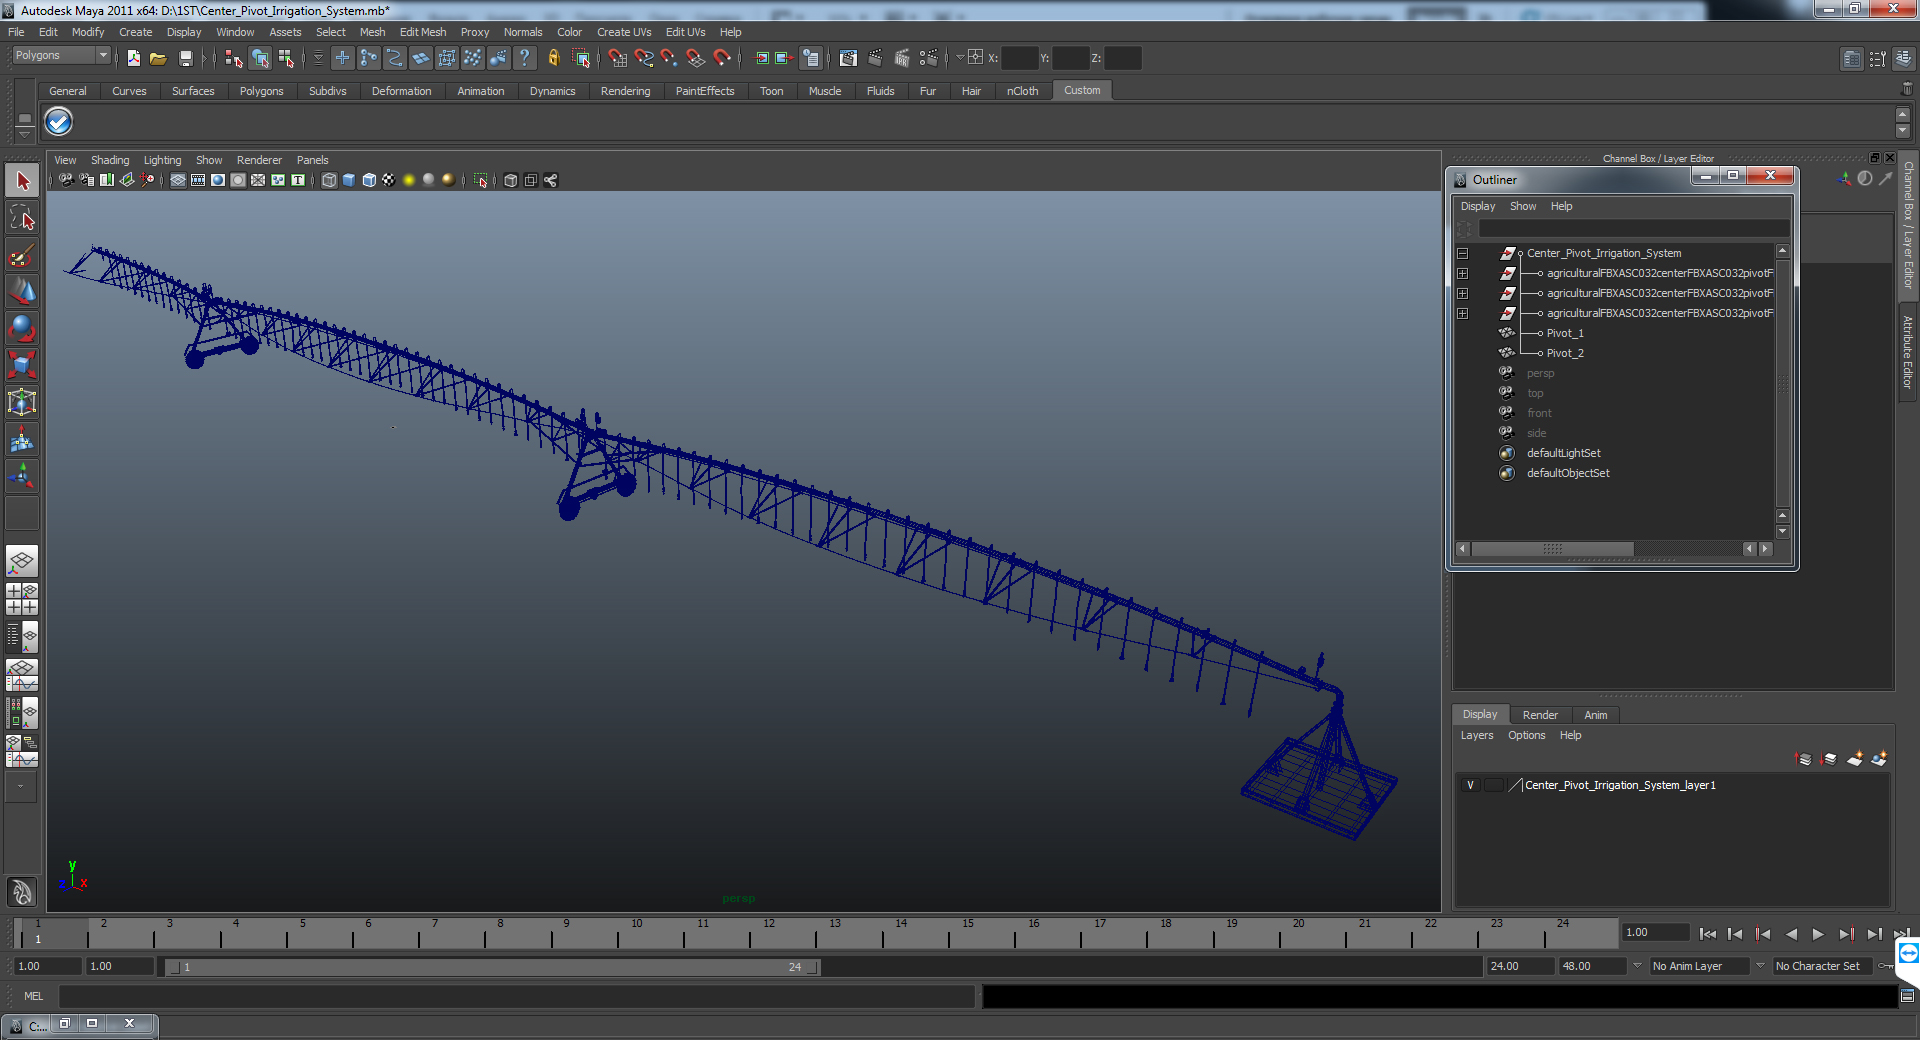The height and width of the screenshot is (1040, 1920).
Task: Move selected layer up icon
Action: (x=1804, y=759)
